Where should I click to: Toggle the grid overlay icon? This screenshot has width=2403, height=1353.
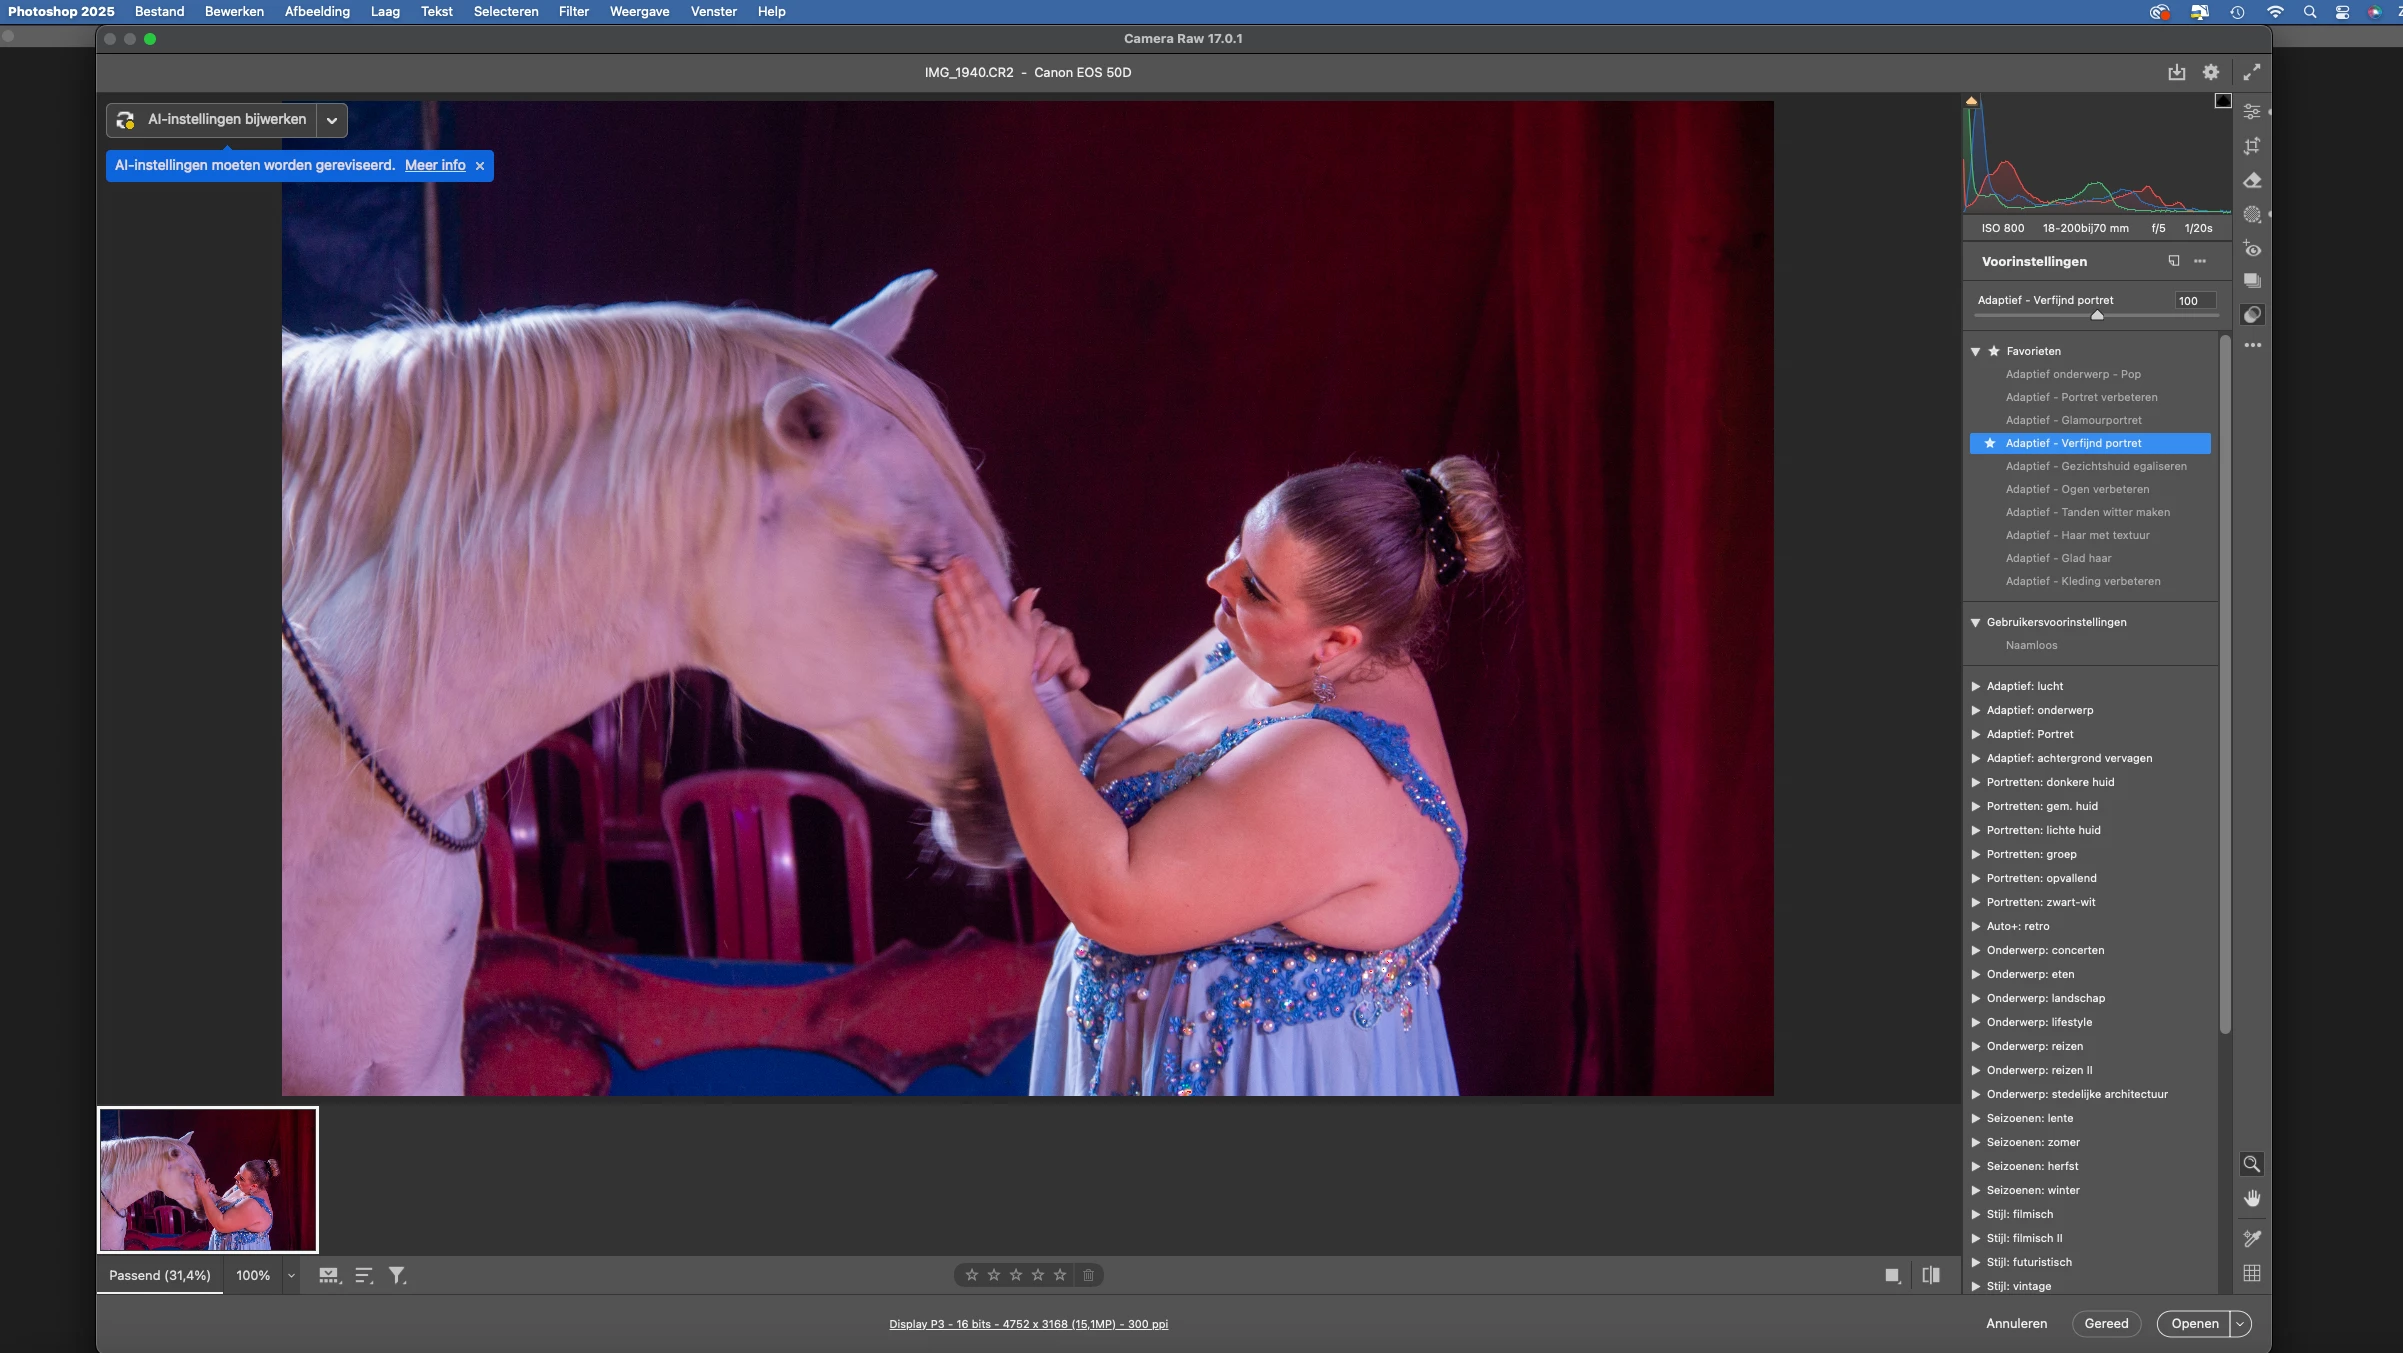2252,1273
